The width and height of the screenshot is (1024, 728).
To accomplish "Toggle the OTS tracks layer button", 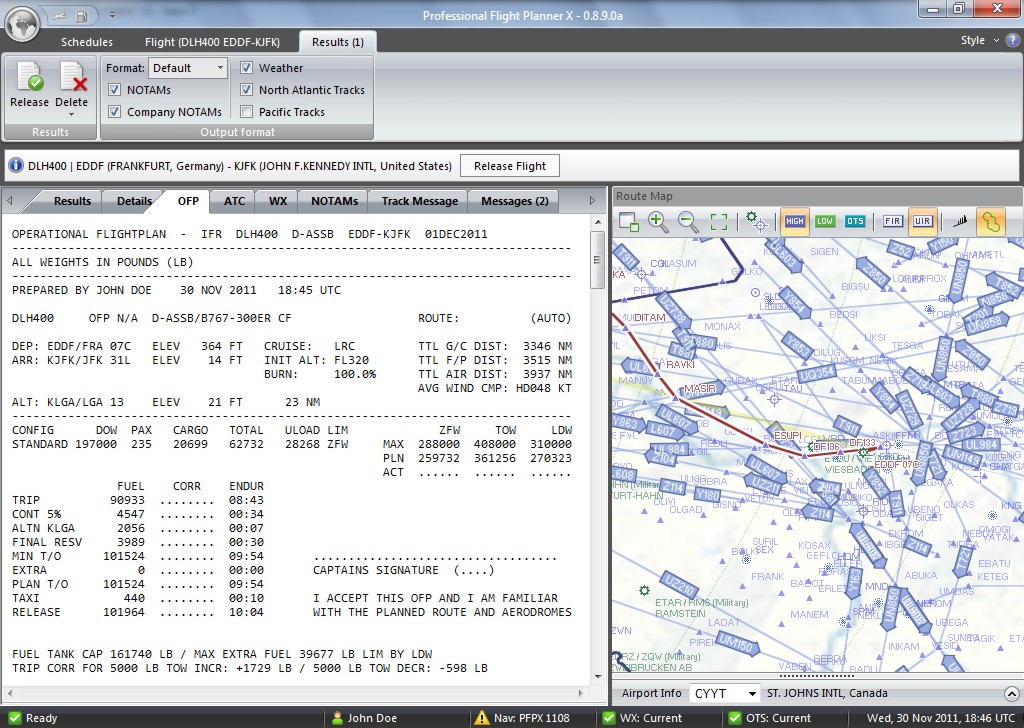I will point(855,221).
